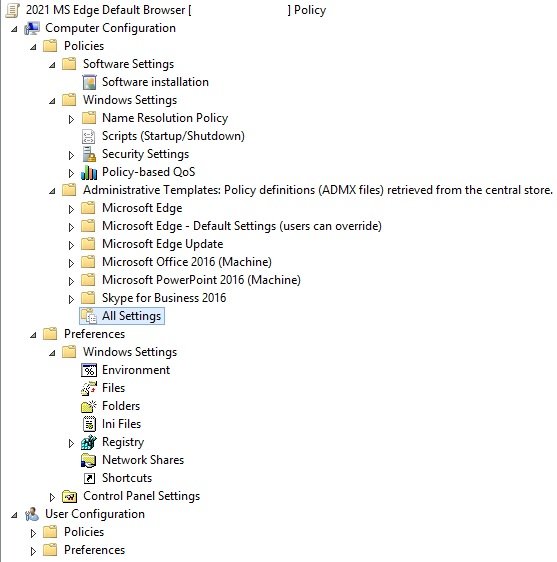Image resolution: width=557 pixels, height=562 pixels.
Task: Collapse Policies under Computer Configuration
Action: 33,47
